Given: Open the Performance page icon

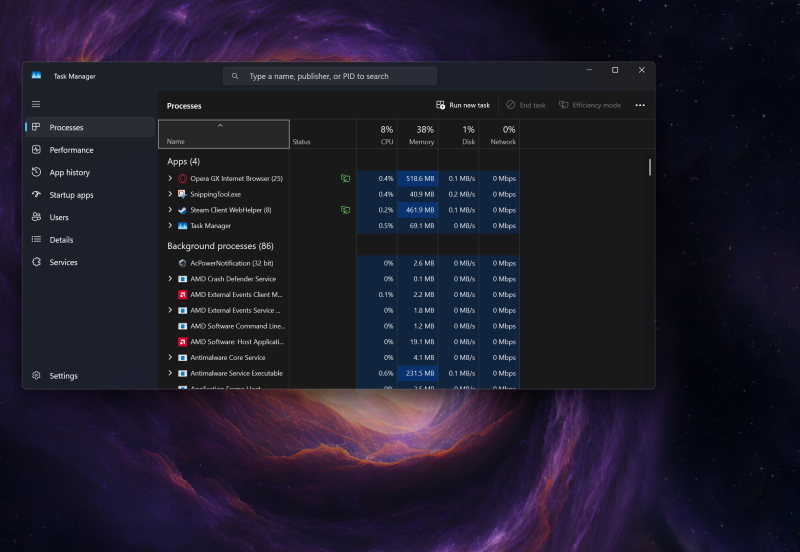Looking at the screenshot, I should (37, 150).
